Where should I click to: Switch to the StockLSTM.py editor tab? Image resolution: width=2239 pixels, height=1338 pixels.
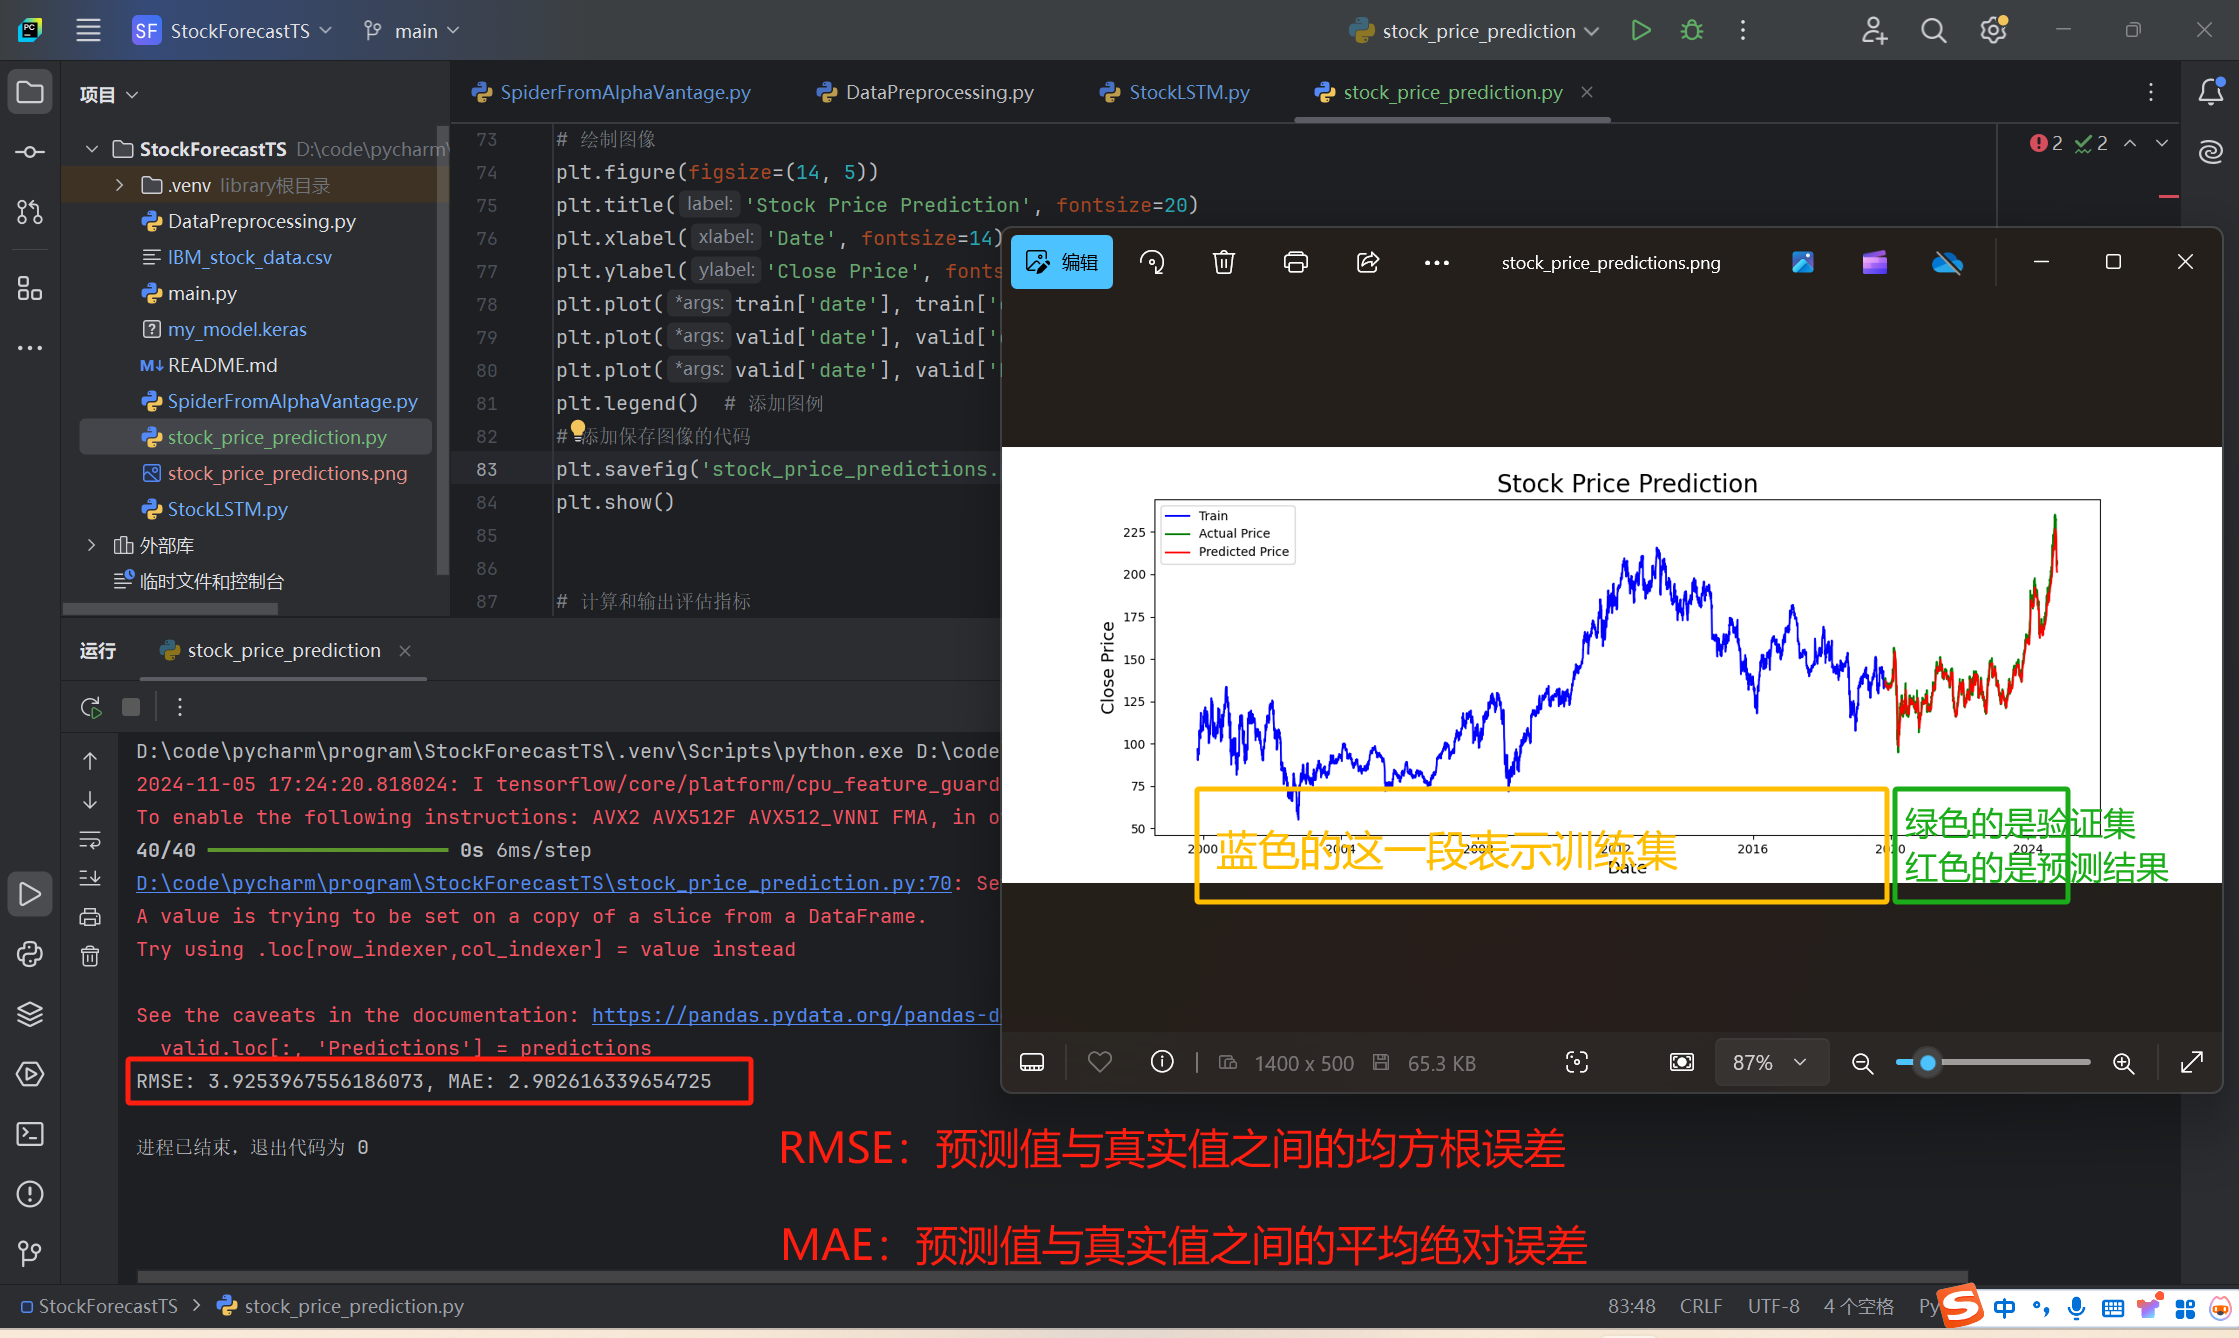(x=1186, y=92)
